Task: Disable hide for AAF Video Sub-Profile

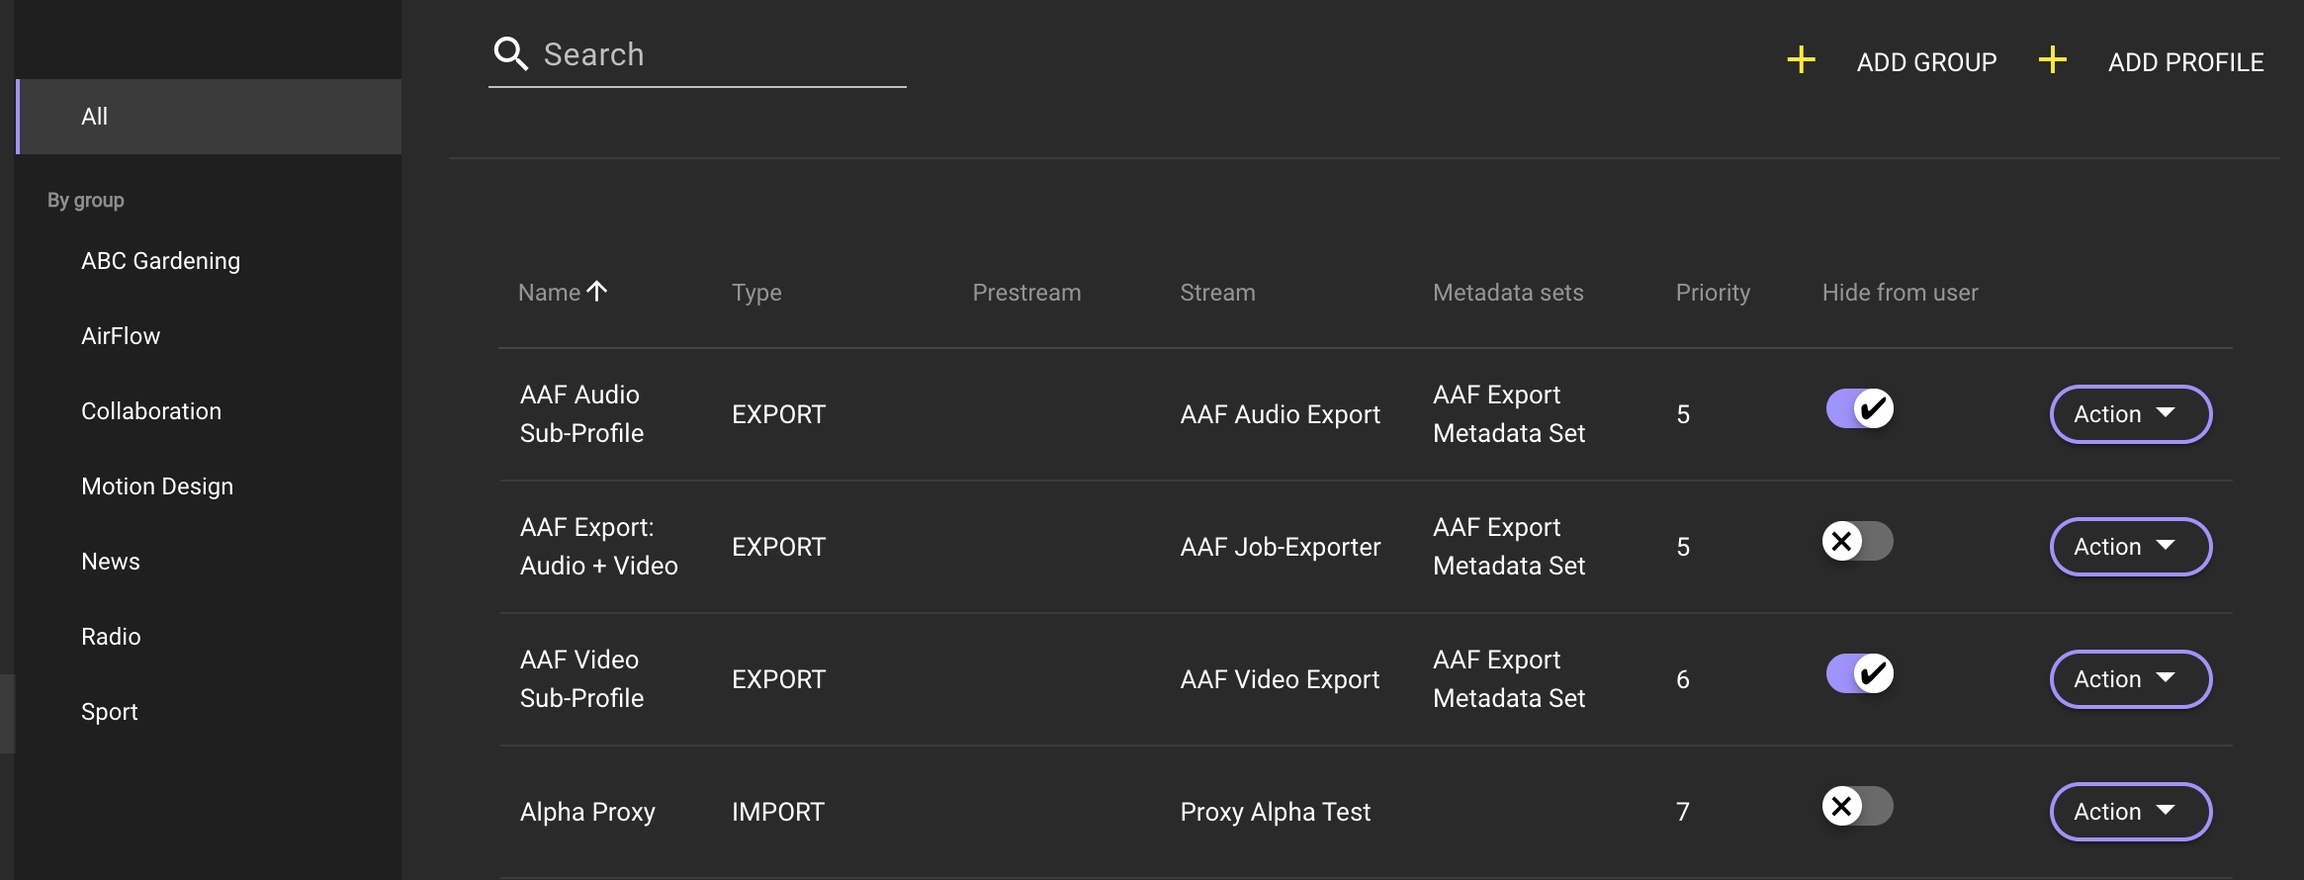Action: click(x=1859, y=673)
